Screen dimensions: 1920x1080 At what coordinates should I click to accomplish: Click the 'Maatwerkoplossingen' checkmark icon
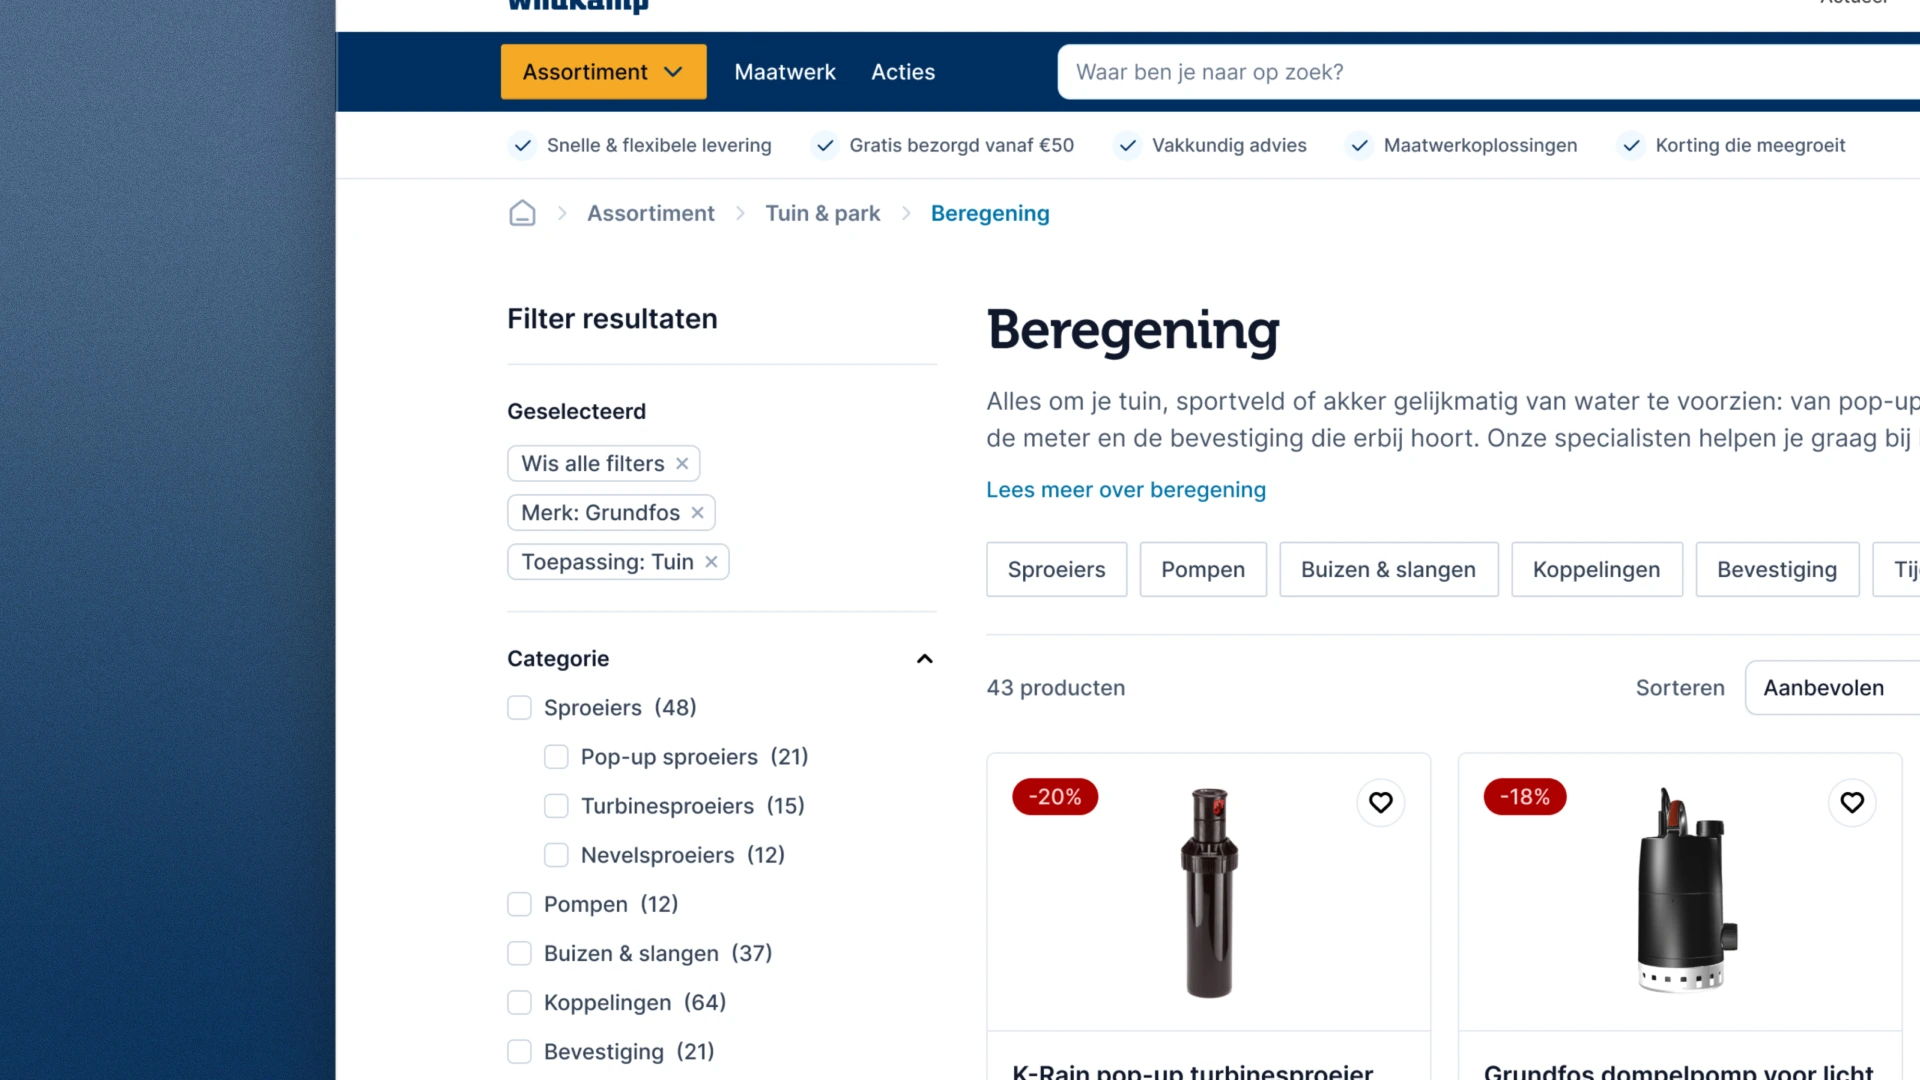pos(1359,145)
